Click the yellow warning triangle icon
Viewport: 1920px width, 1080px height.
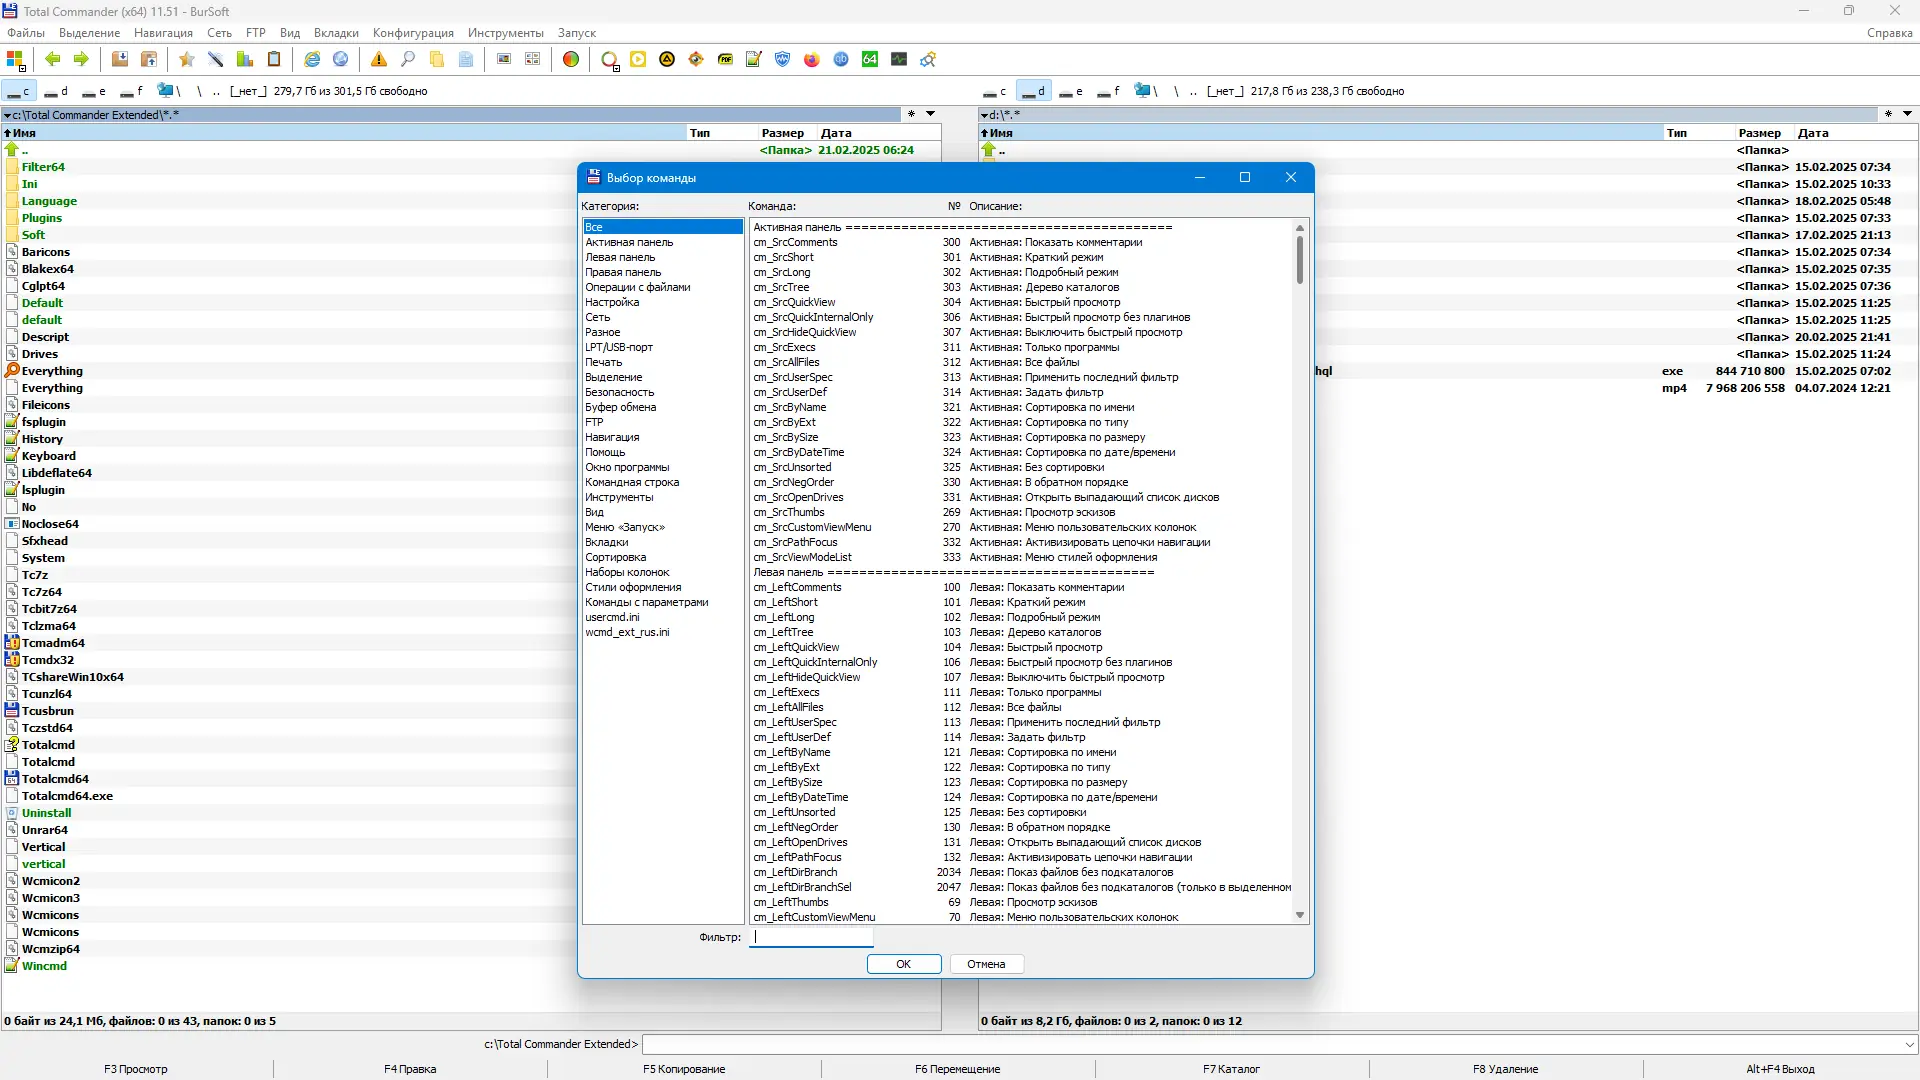pos(378,60)
